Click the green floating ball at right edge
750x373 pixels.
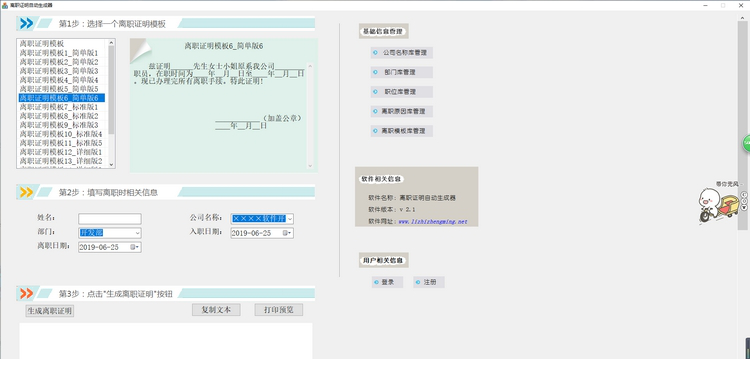click(x=746, y=143)
